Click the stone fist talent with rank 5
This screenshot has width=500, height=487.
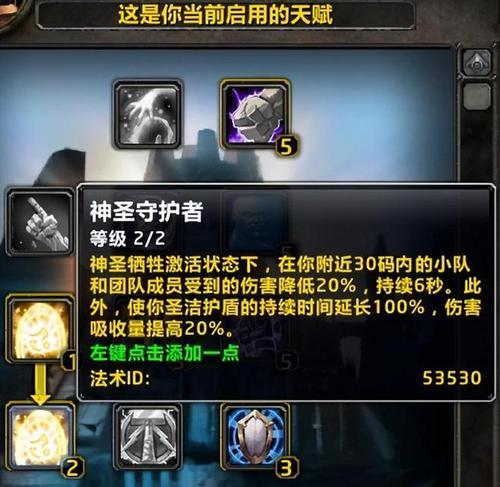point(255,114)
